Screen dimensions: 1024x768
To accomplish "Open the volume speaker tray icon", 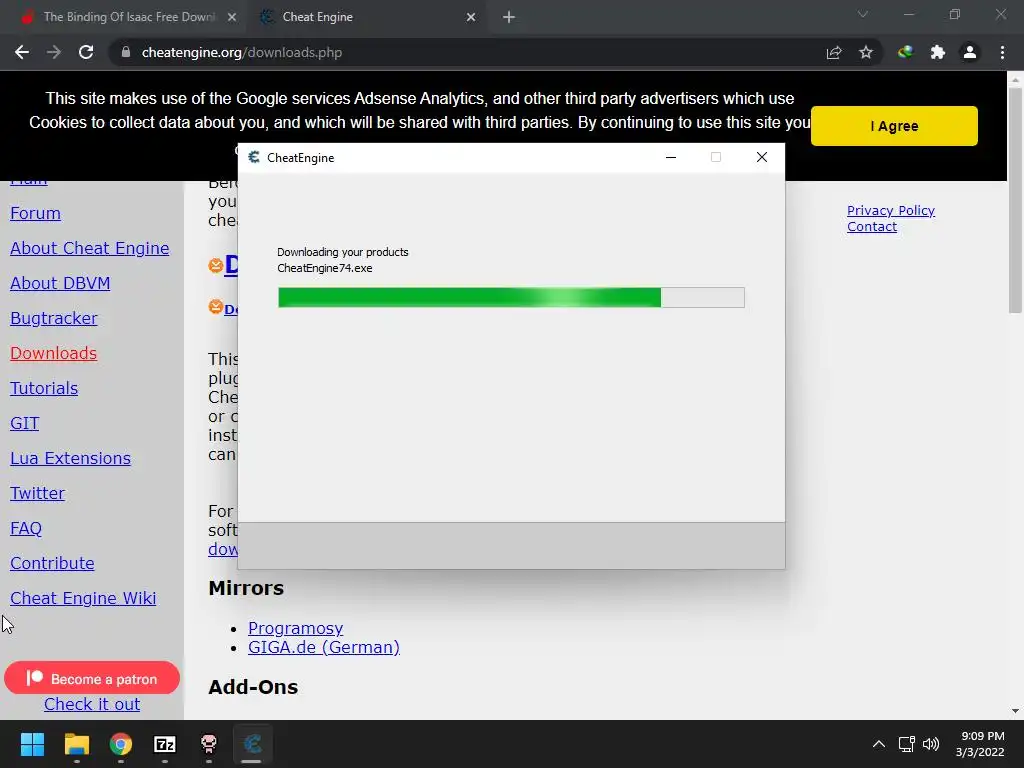I will pyautogui.click(x=931, y=744).
